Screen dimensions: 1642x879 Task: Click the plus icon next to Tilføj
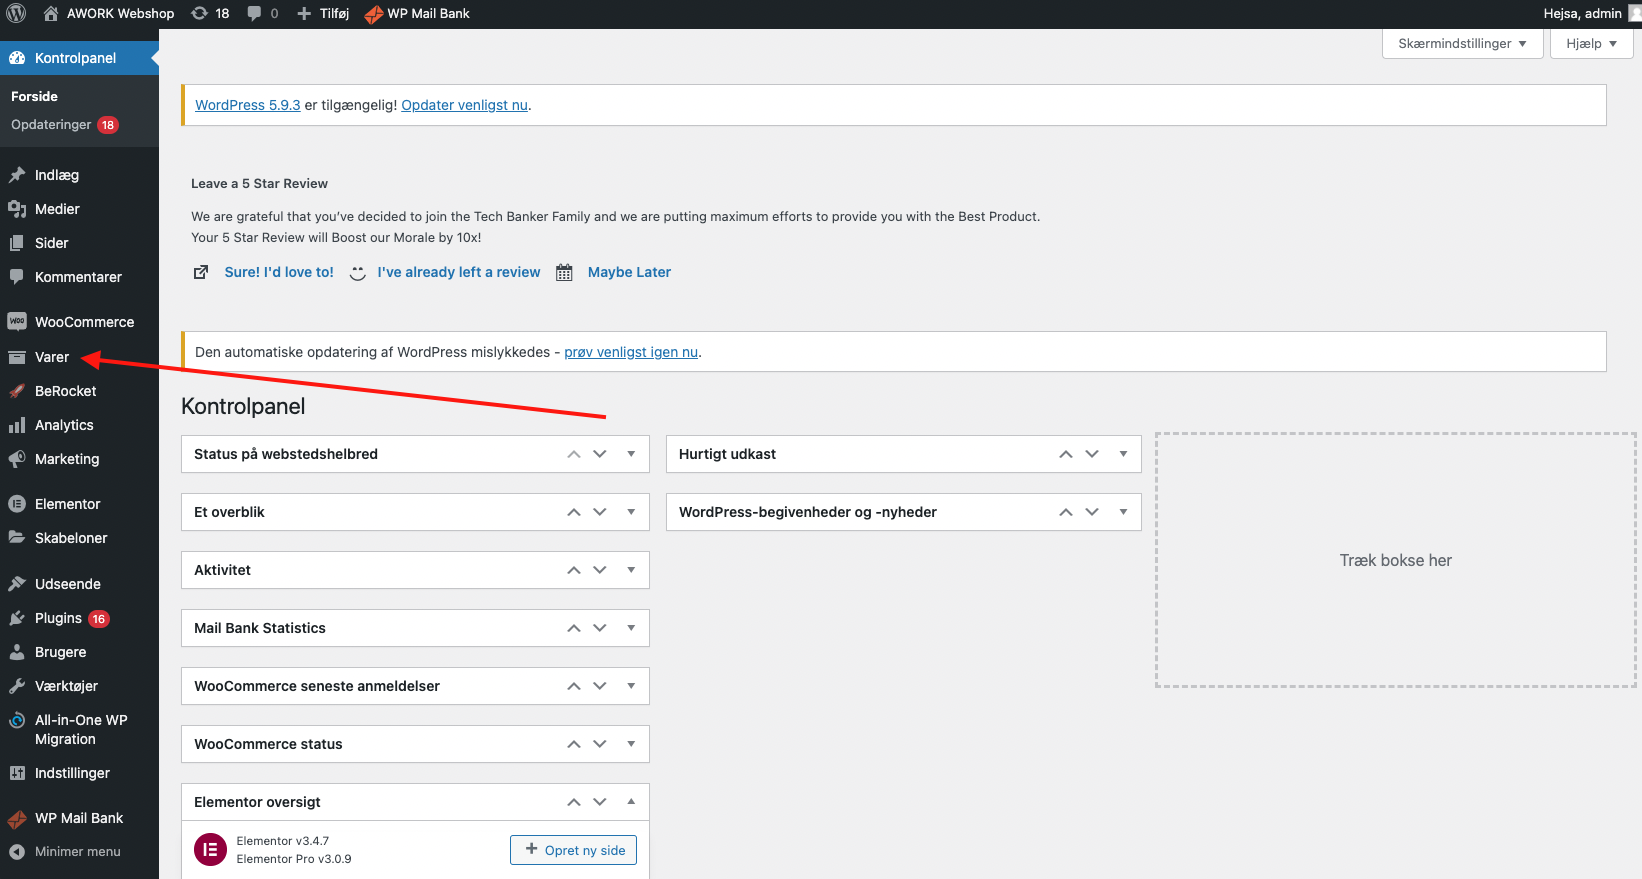tap(304, 13)
